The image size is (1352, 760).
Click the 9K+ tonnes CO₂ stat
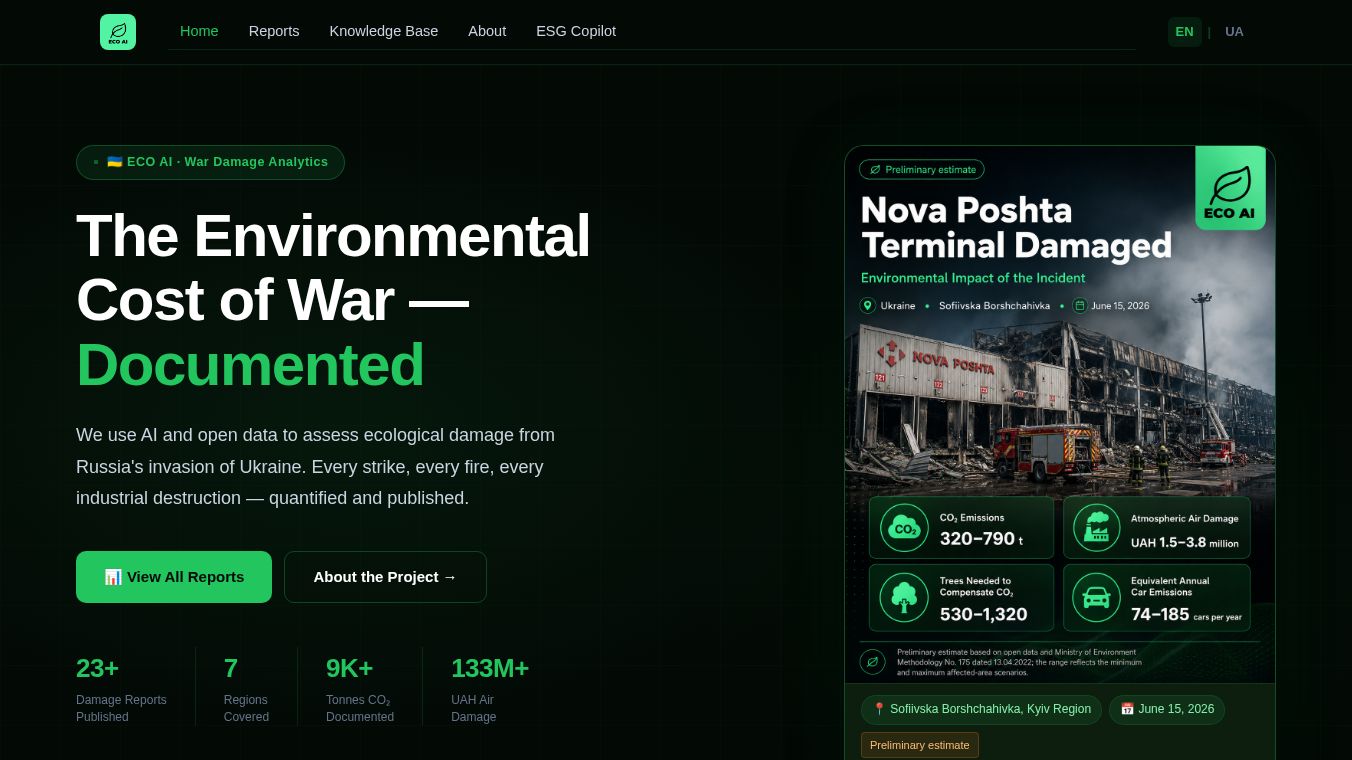pos(360,688)
